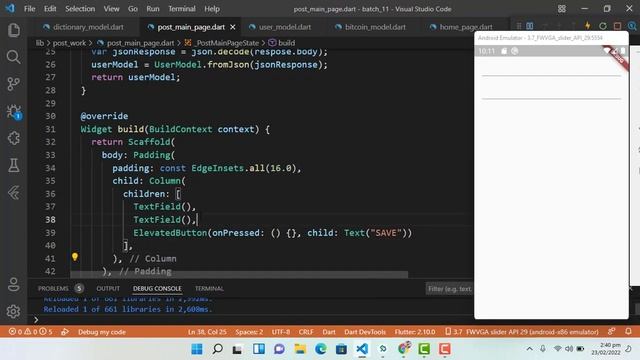The image size is (640, 360).
Task: Switch to dictionary_model.dart tab
Action: (x=84, y=27)
